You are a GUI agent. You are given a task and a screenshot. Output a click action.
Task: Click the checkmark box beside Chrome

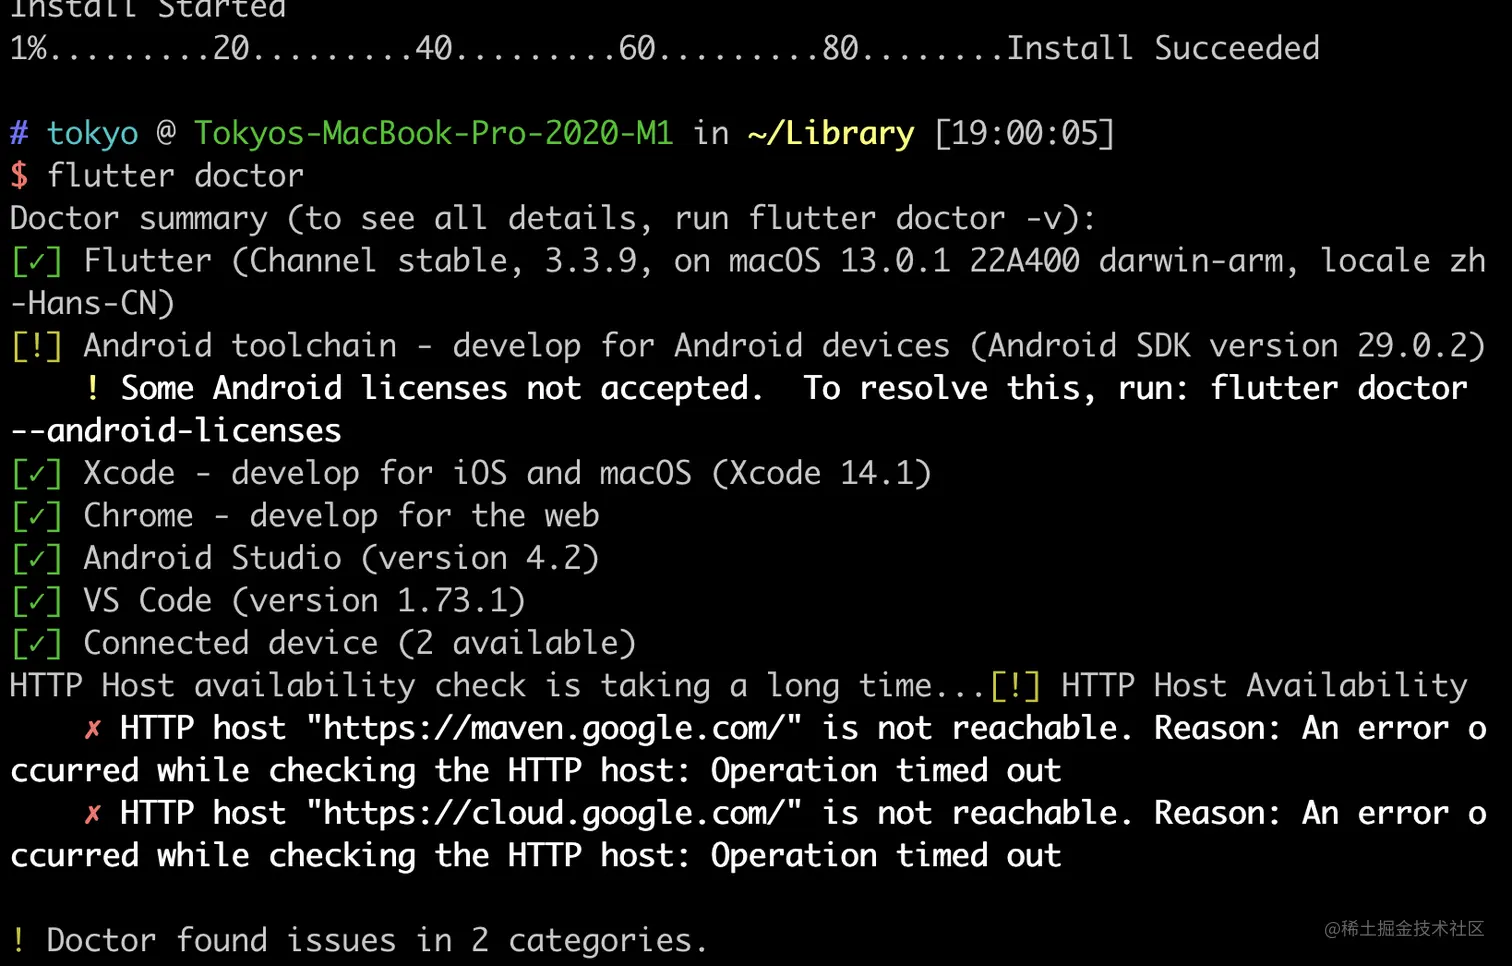[36, 516]
